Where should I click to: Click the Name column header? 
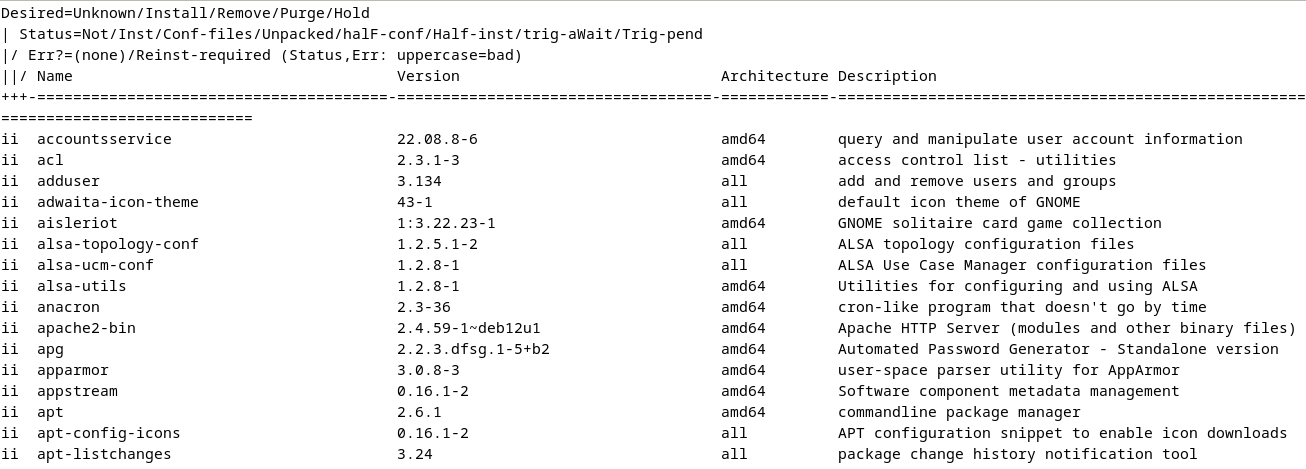pyautogui.click(x=55, y=76)
